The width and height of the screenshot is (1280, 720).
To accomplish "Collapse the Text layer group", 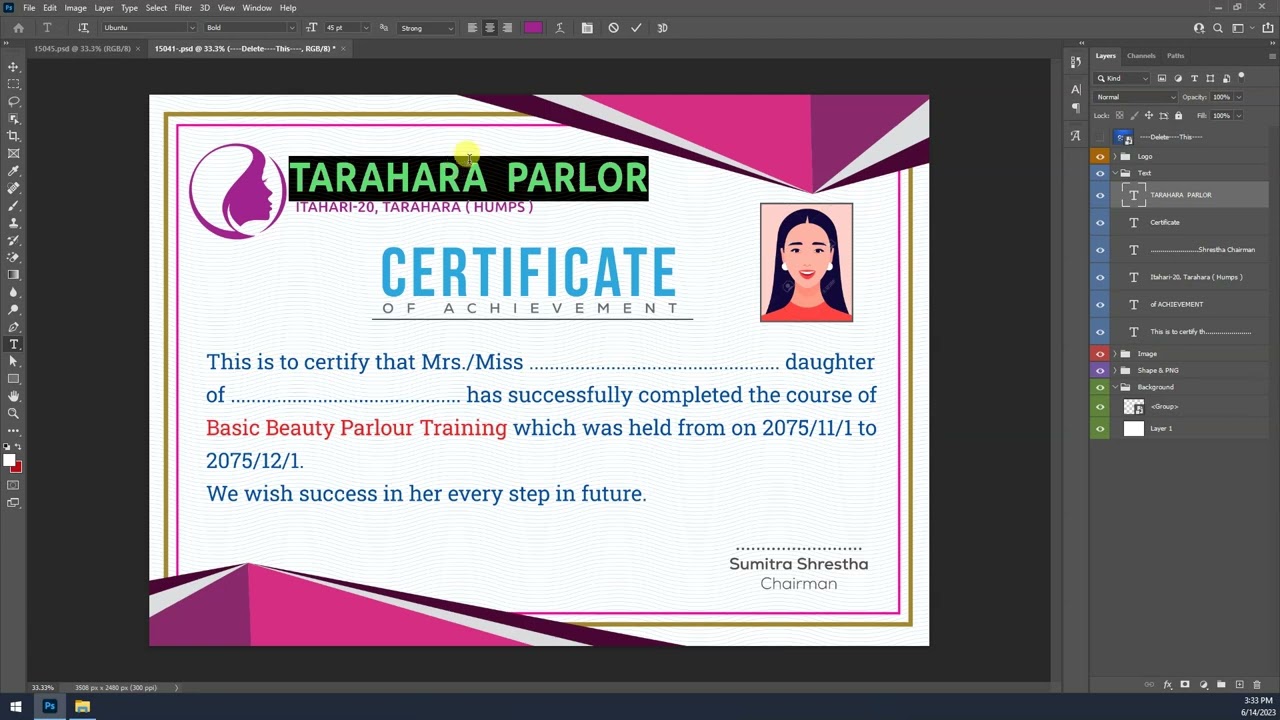I will tap(1115, 173).
